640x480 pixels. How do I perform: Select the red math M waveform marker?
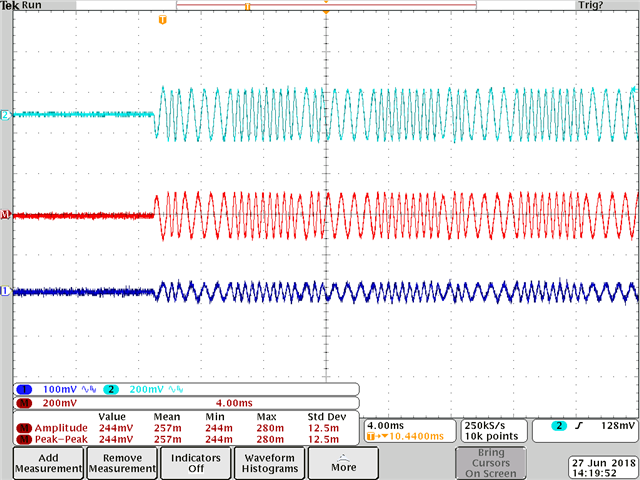point(5,214)
